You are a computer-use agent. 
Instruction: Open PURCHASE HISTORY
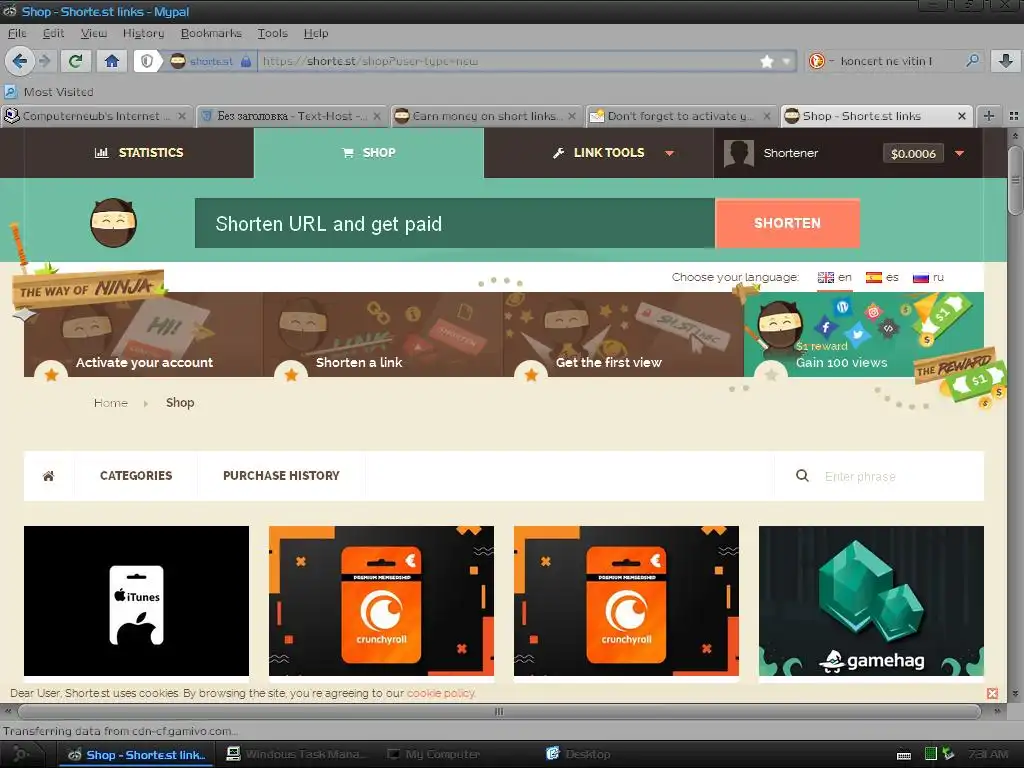281,476
